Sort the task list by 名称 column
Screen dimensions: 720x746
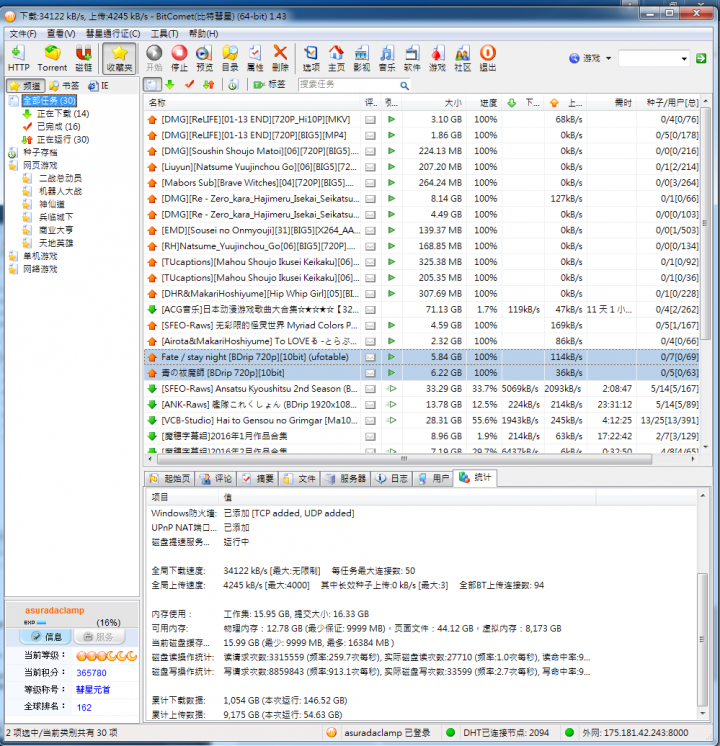(252, 102)
